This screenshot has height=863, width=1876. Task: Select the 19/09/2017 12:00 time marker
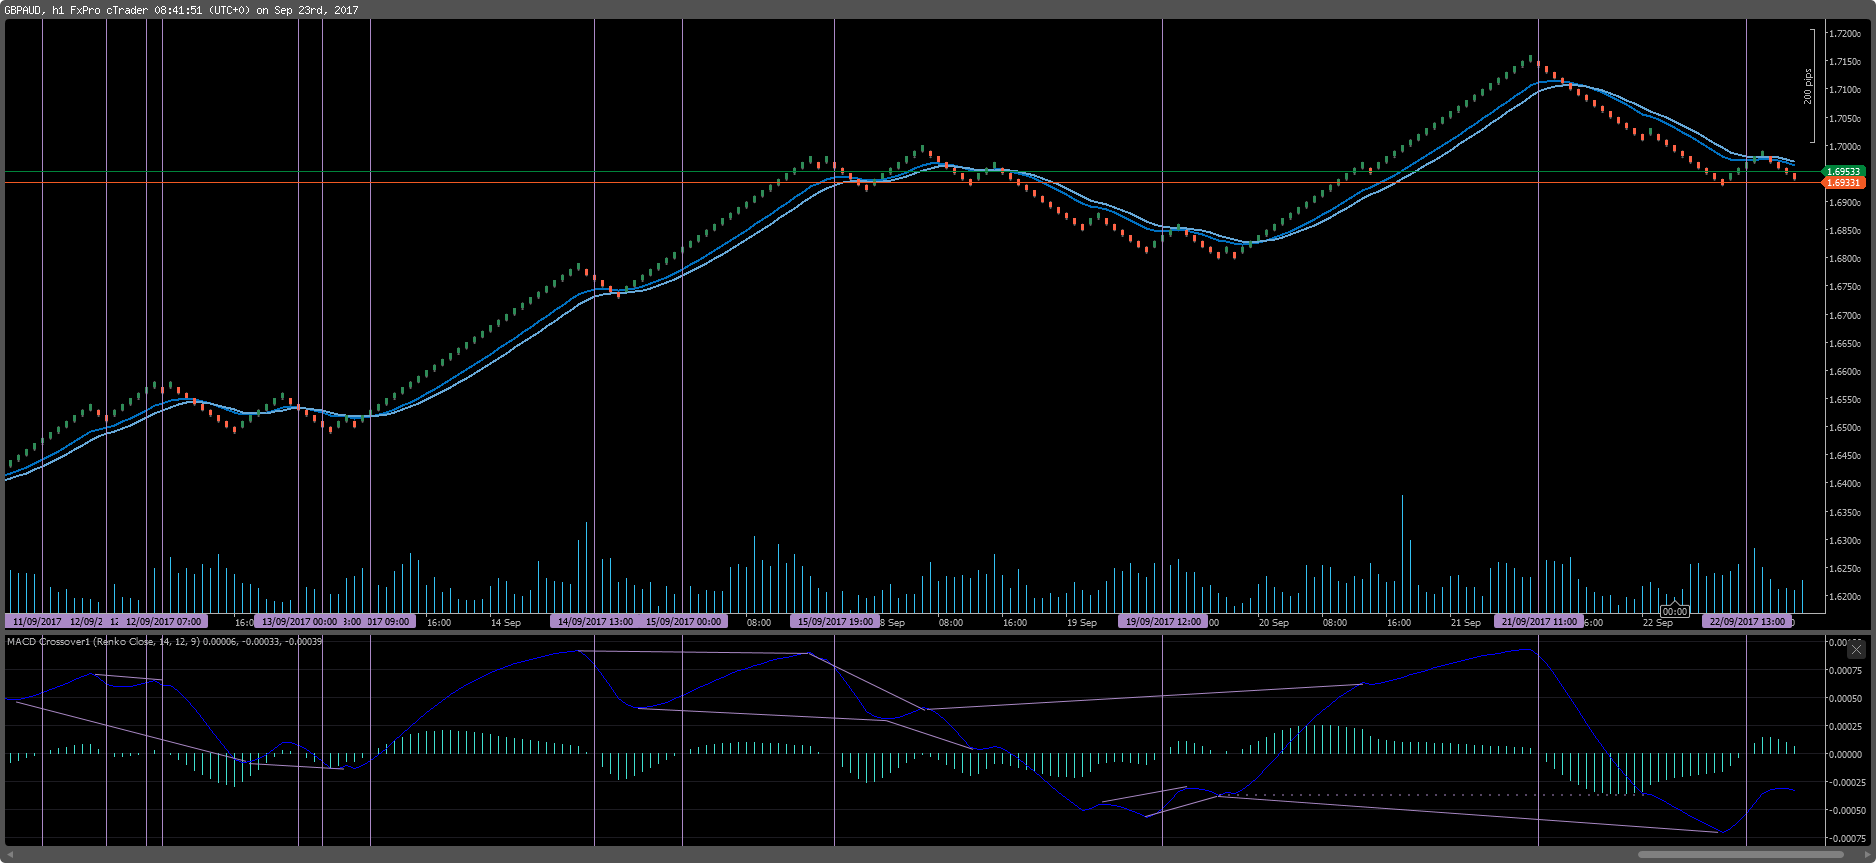1163,622
